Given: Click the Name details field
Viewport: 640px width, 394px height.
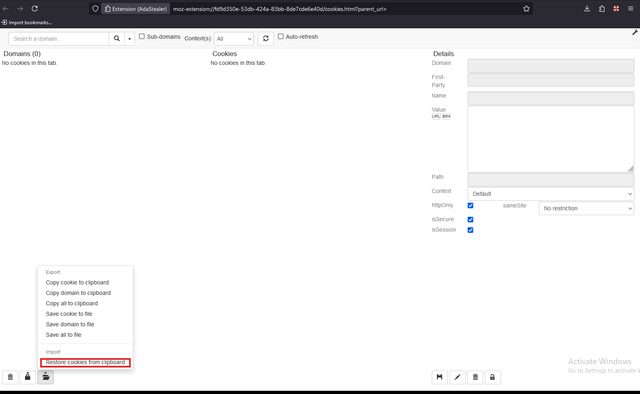Looking at the screenshot, I should [x=551, y=98].
